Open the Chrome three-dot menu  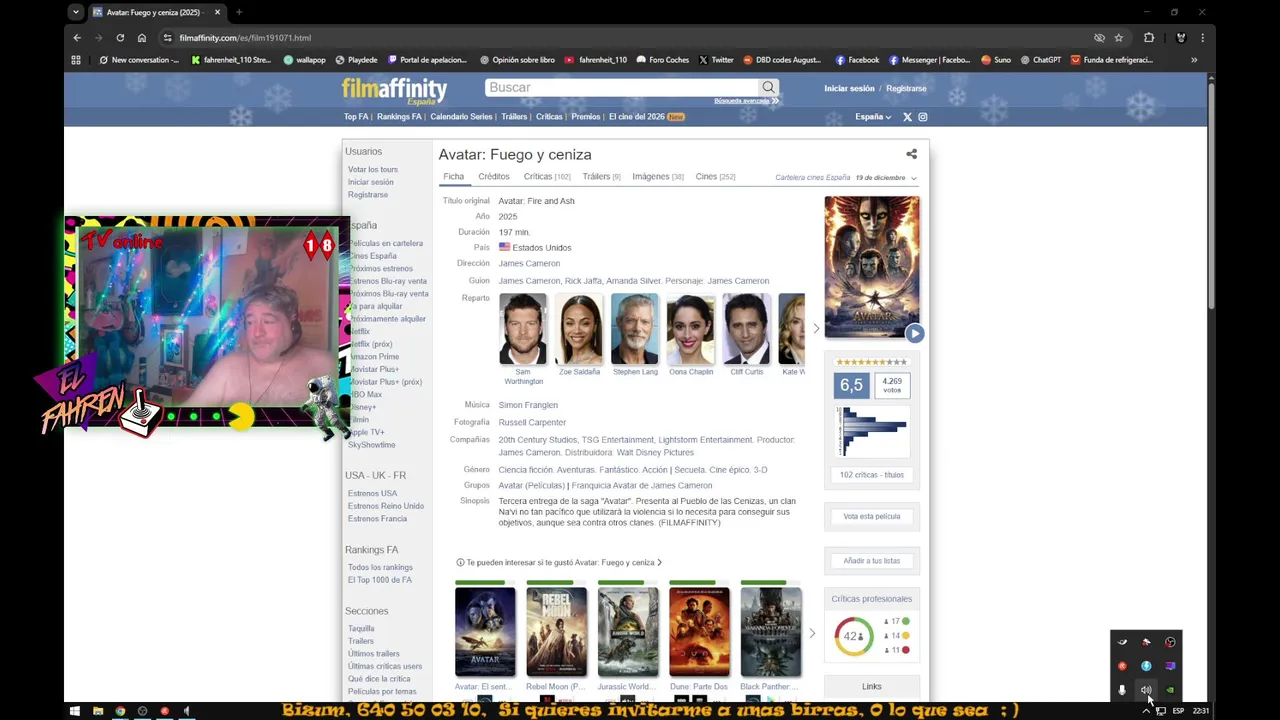pos(1202,38)
